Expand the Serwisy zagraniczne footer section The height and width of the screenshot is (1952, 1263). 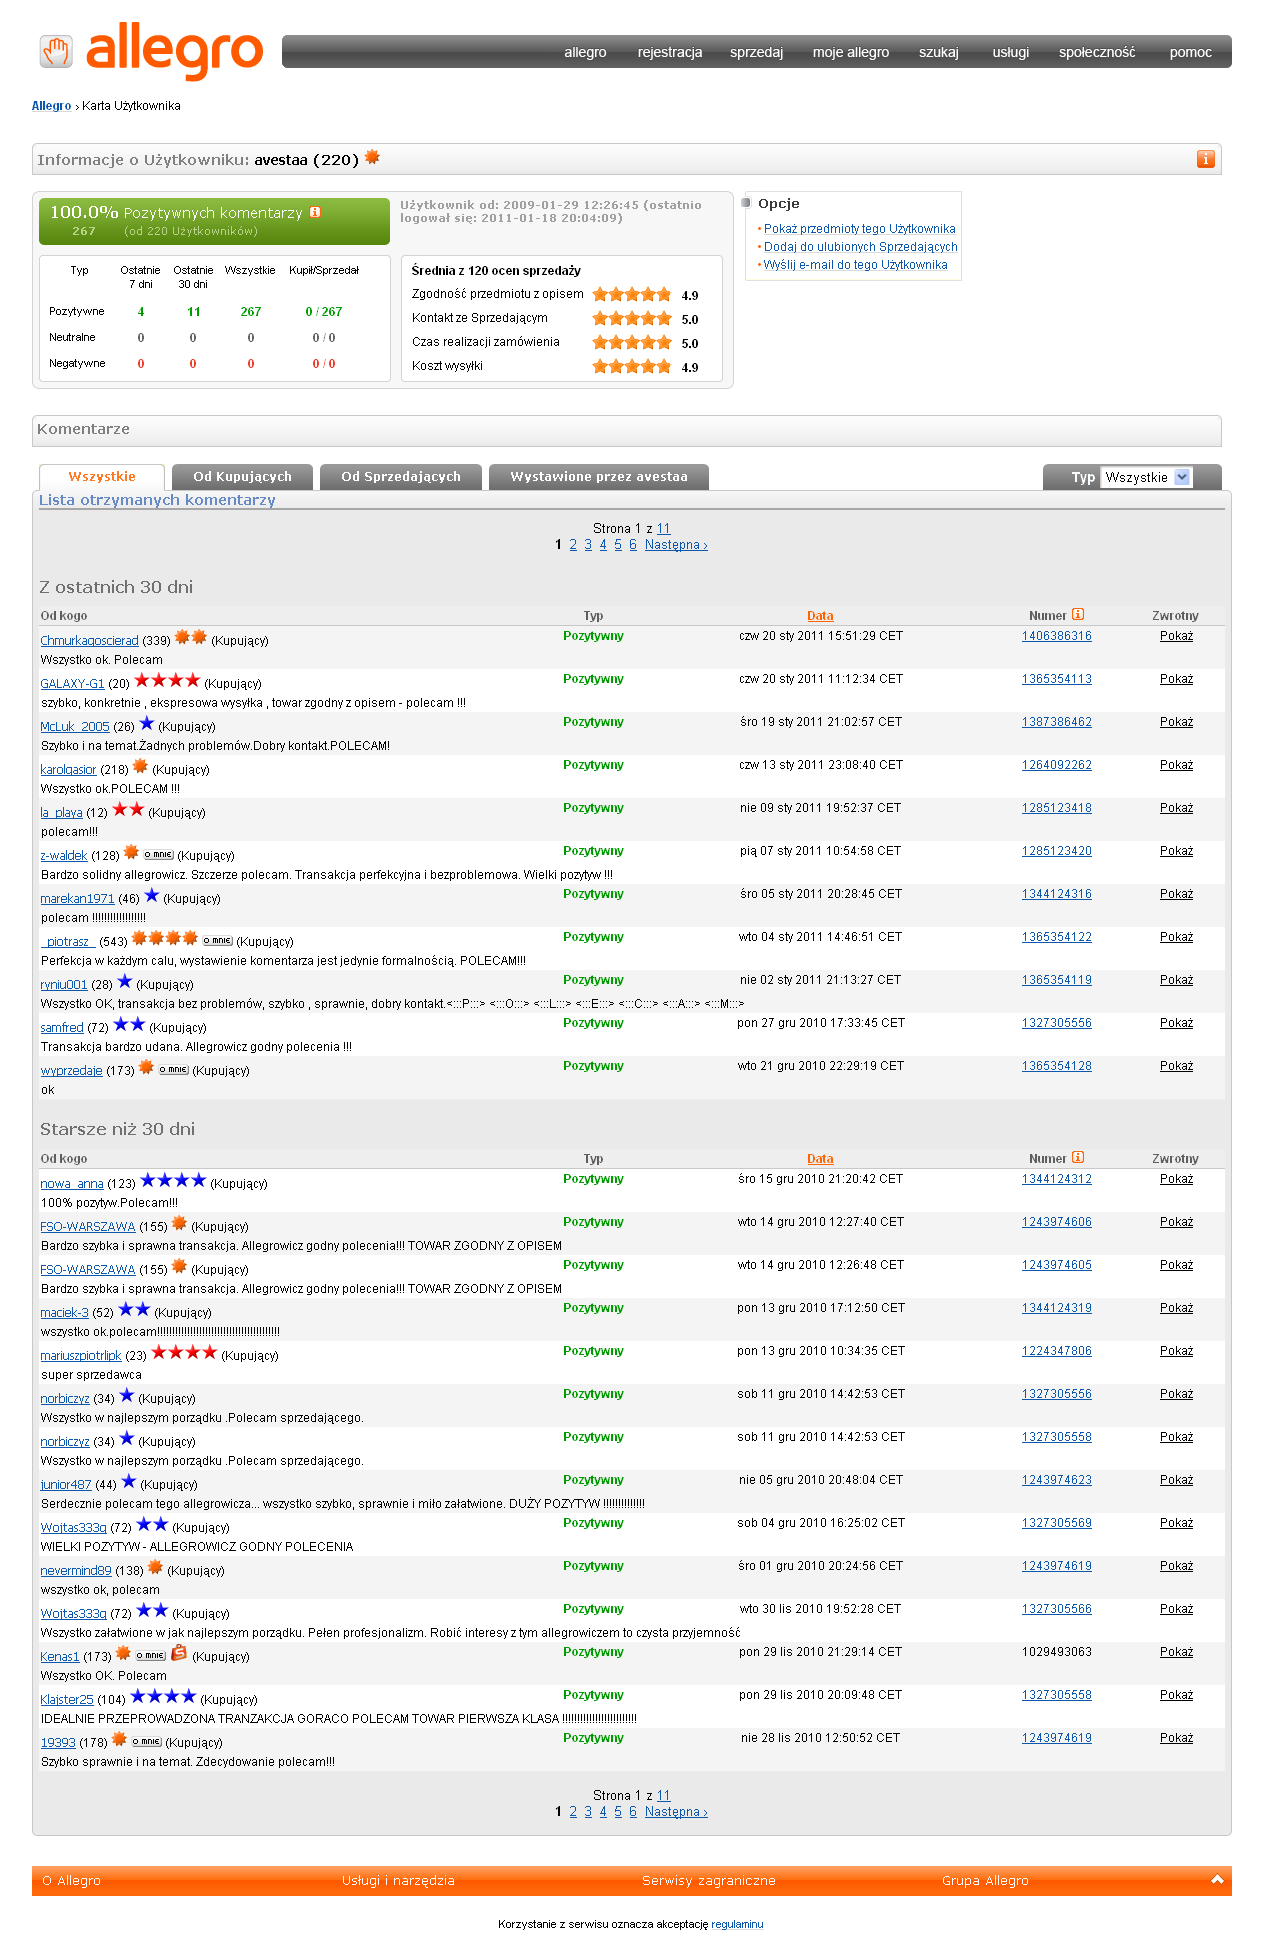pos(709,1881)
